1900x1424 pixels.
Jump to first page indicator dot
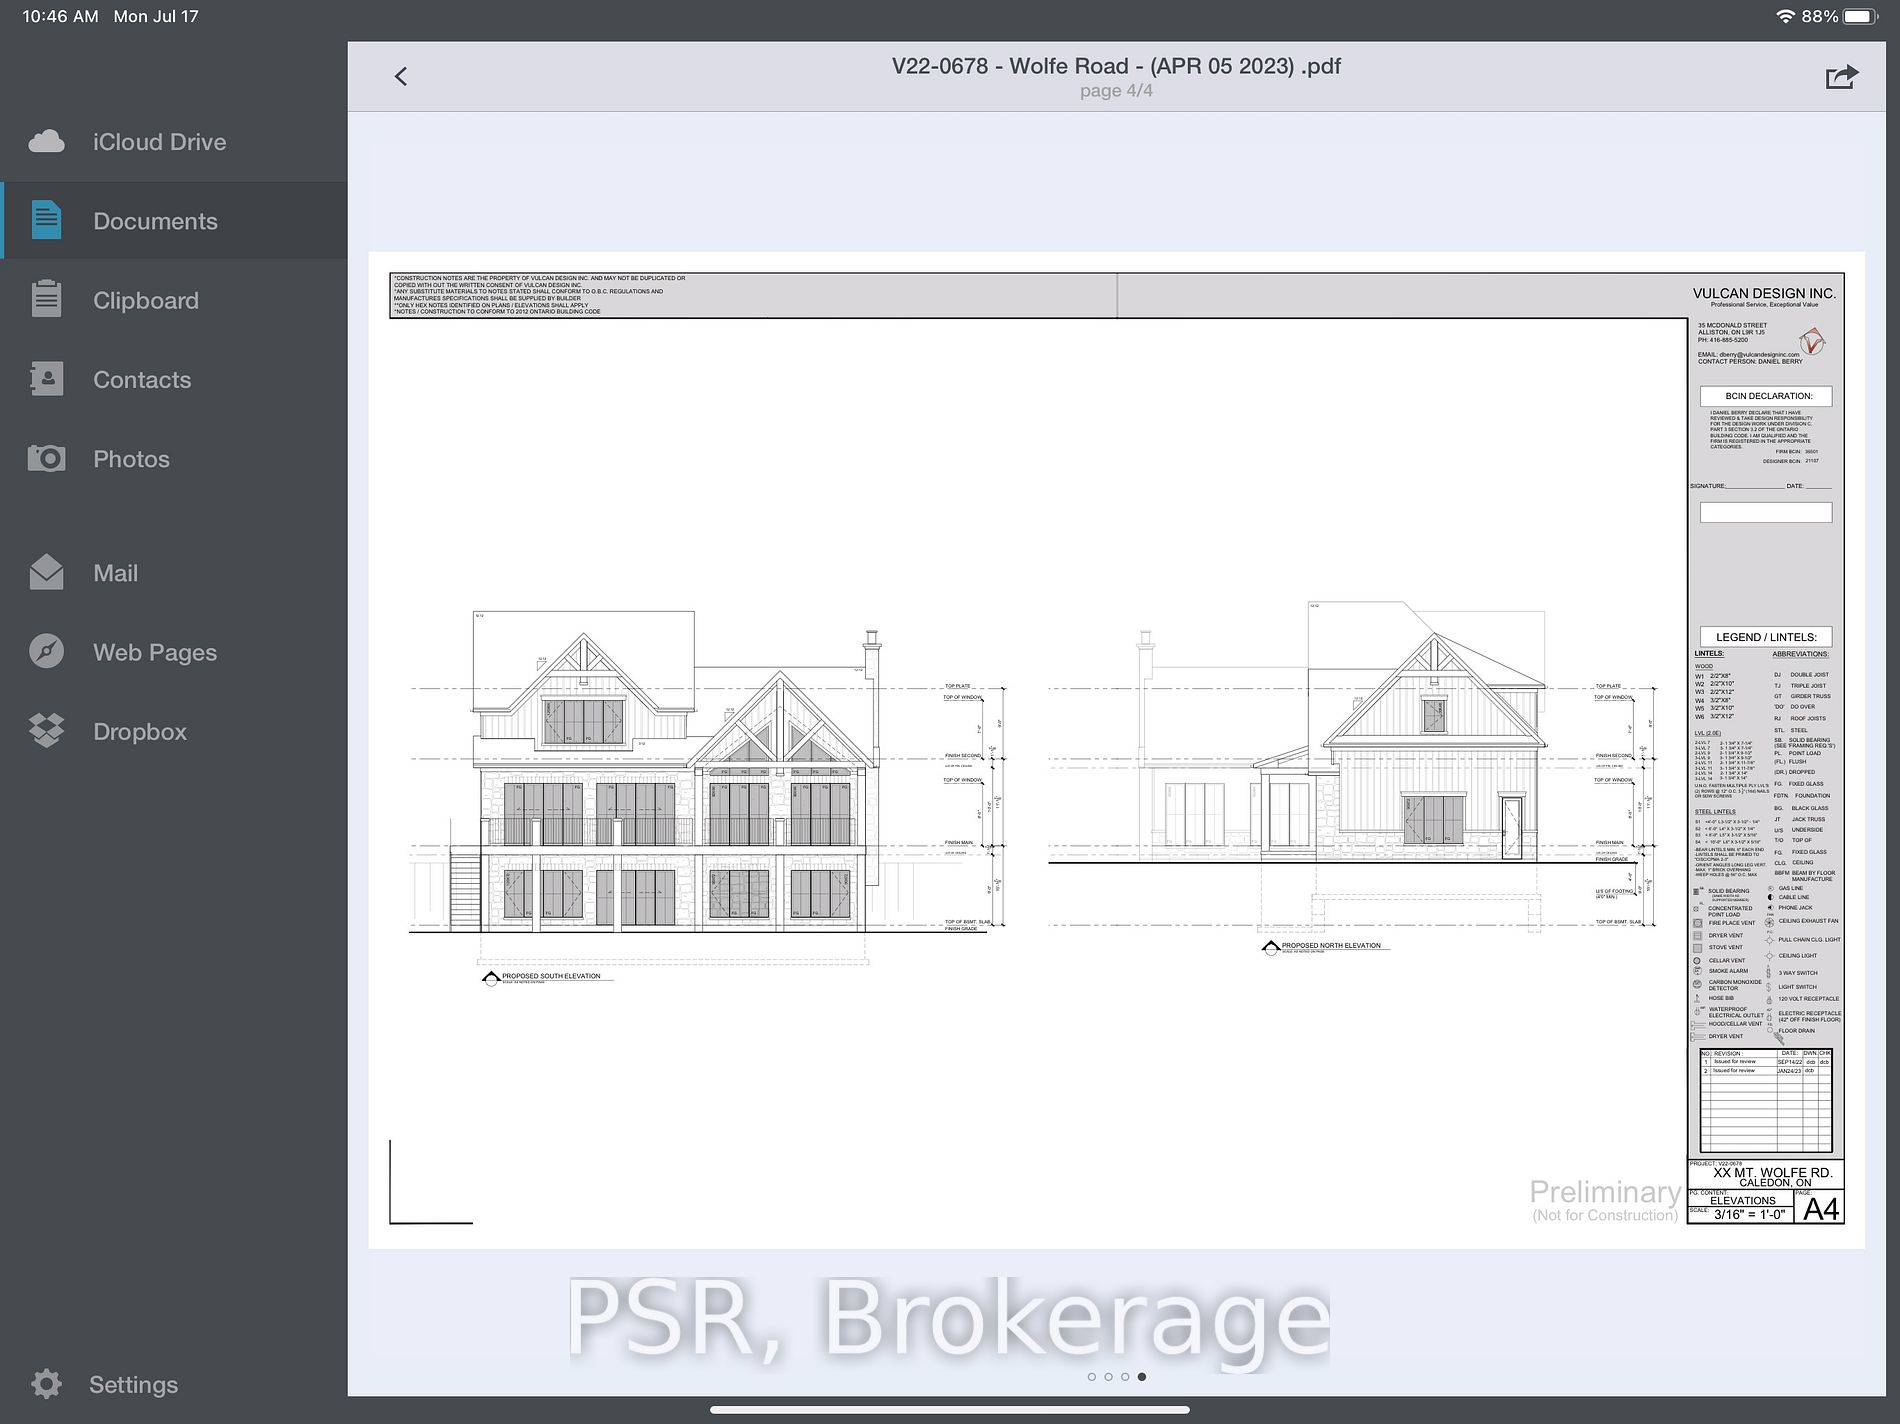tap(1091, 1377)
